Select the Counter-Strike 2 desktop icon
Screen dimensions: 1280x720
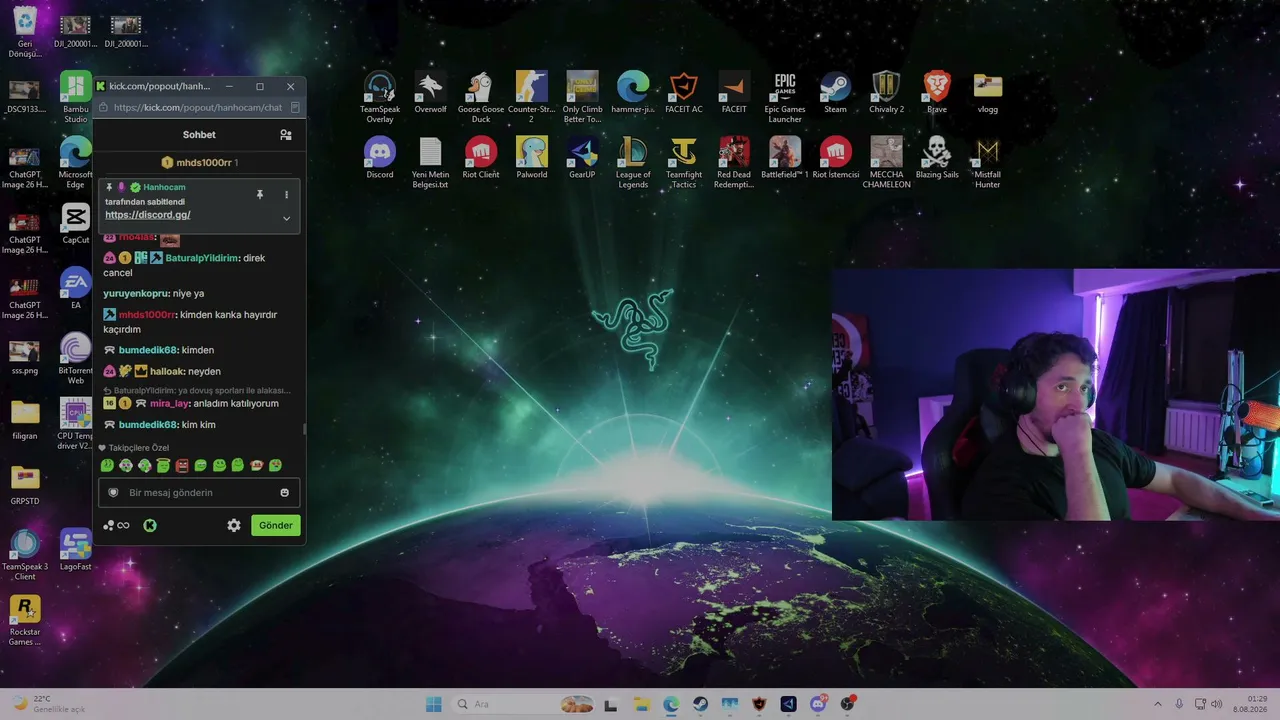coord(531,97)
